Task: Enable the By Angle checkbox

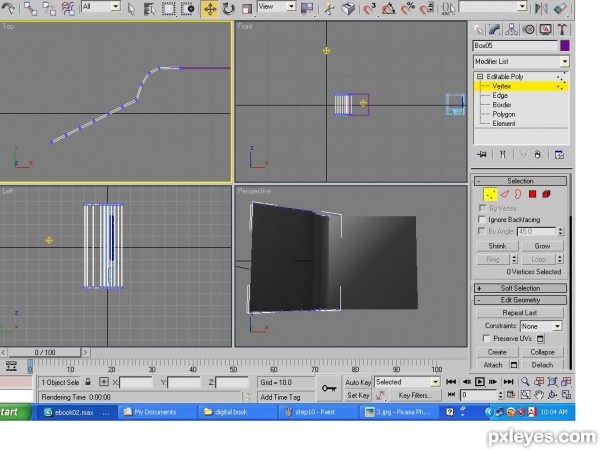Action: click(482, 231)
